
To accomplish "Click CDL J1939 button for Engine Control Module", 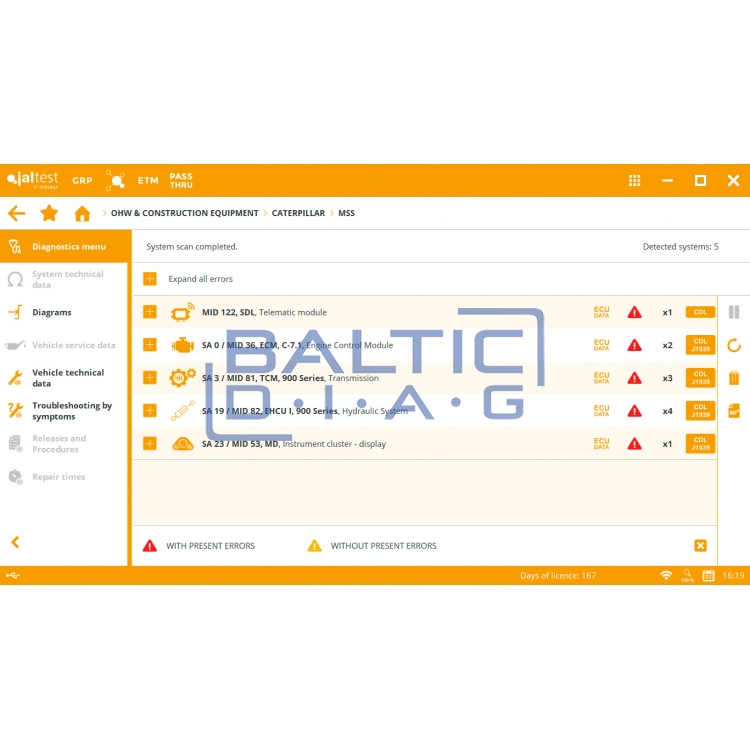I will tap(700, 345).
